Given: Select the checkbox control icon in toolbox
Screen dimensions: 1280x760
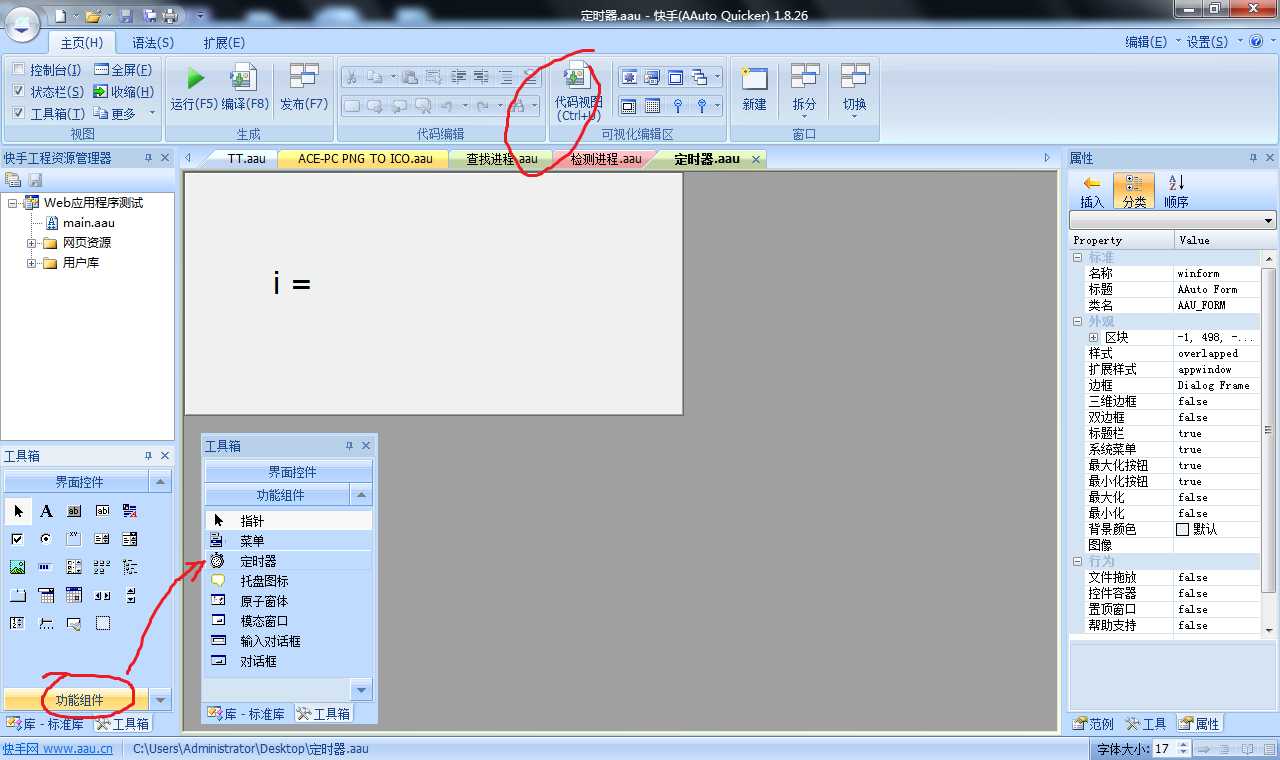Looking at the screenshot, I should click(x=17, y=539).
